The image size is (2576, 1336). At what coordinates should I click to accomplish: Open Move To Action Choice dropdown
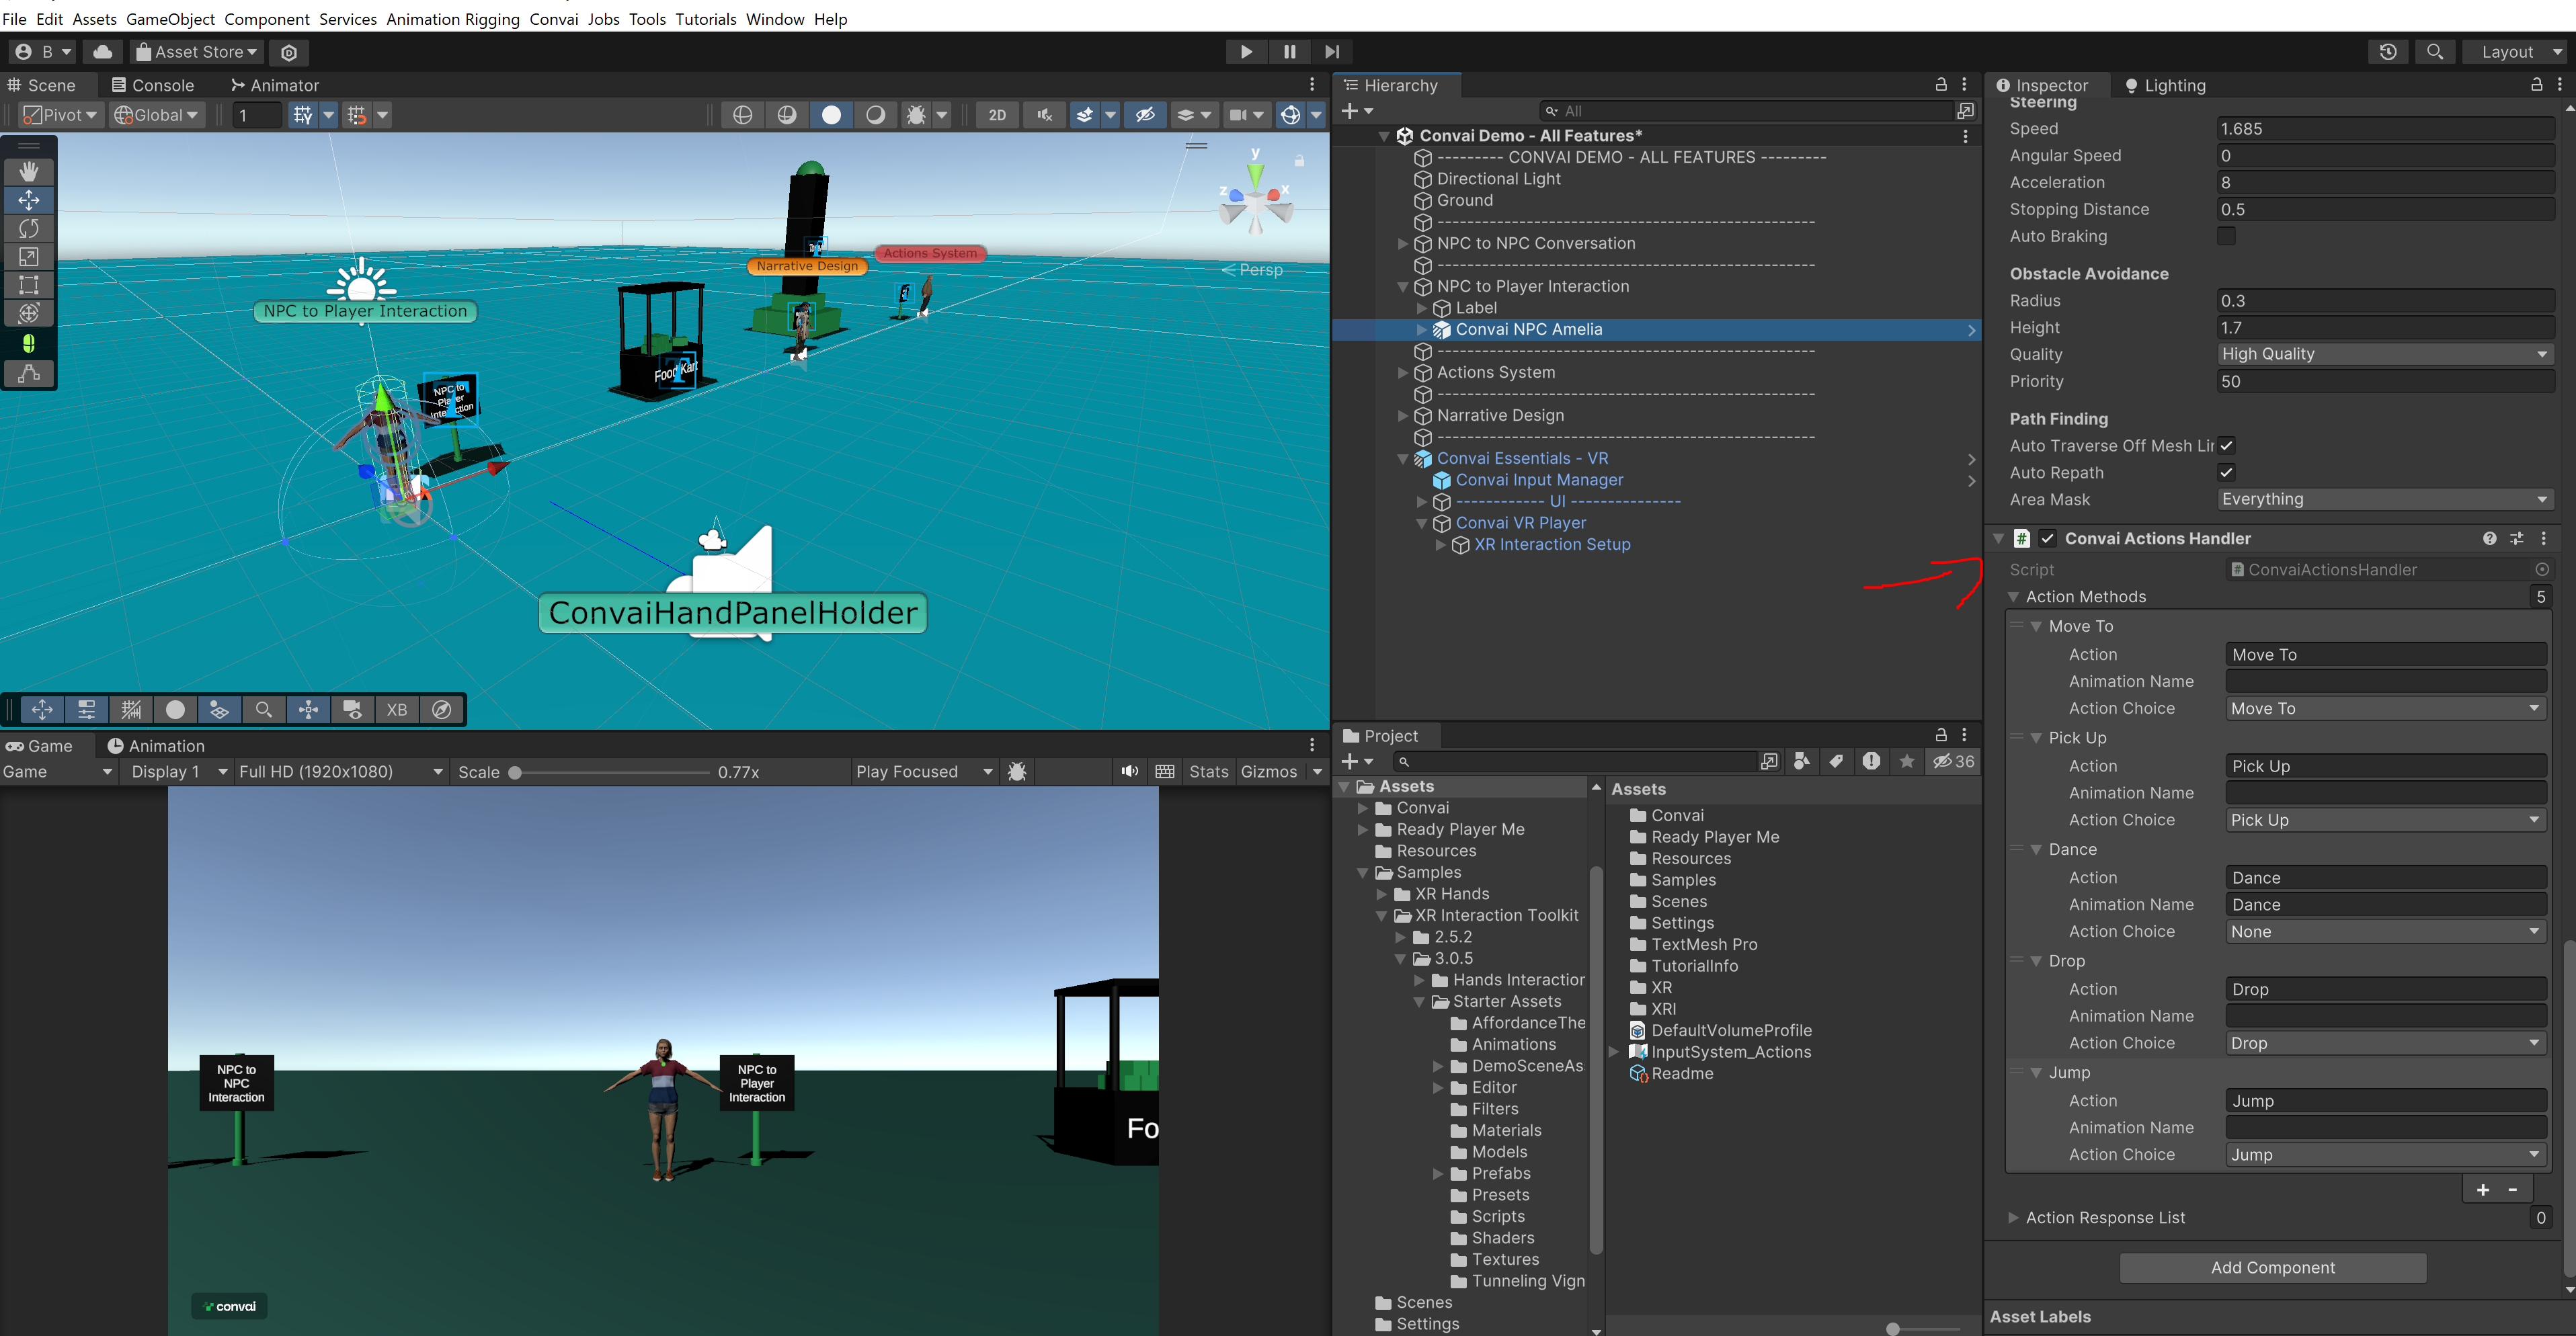tap(2385, 708)
